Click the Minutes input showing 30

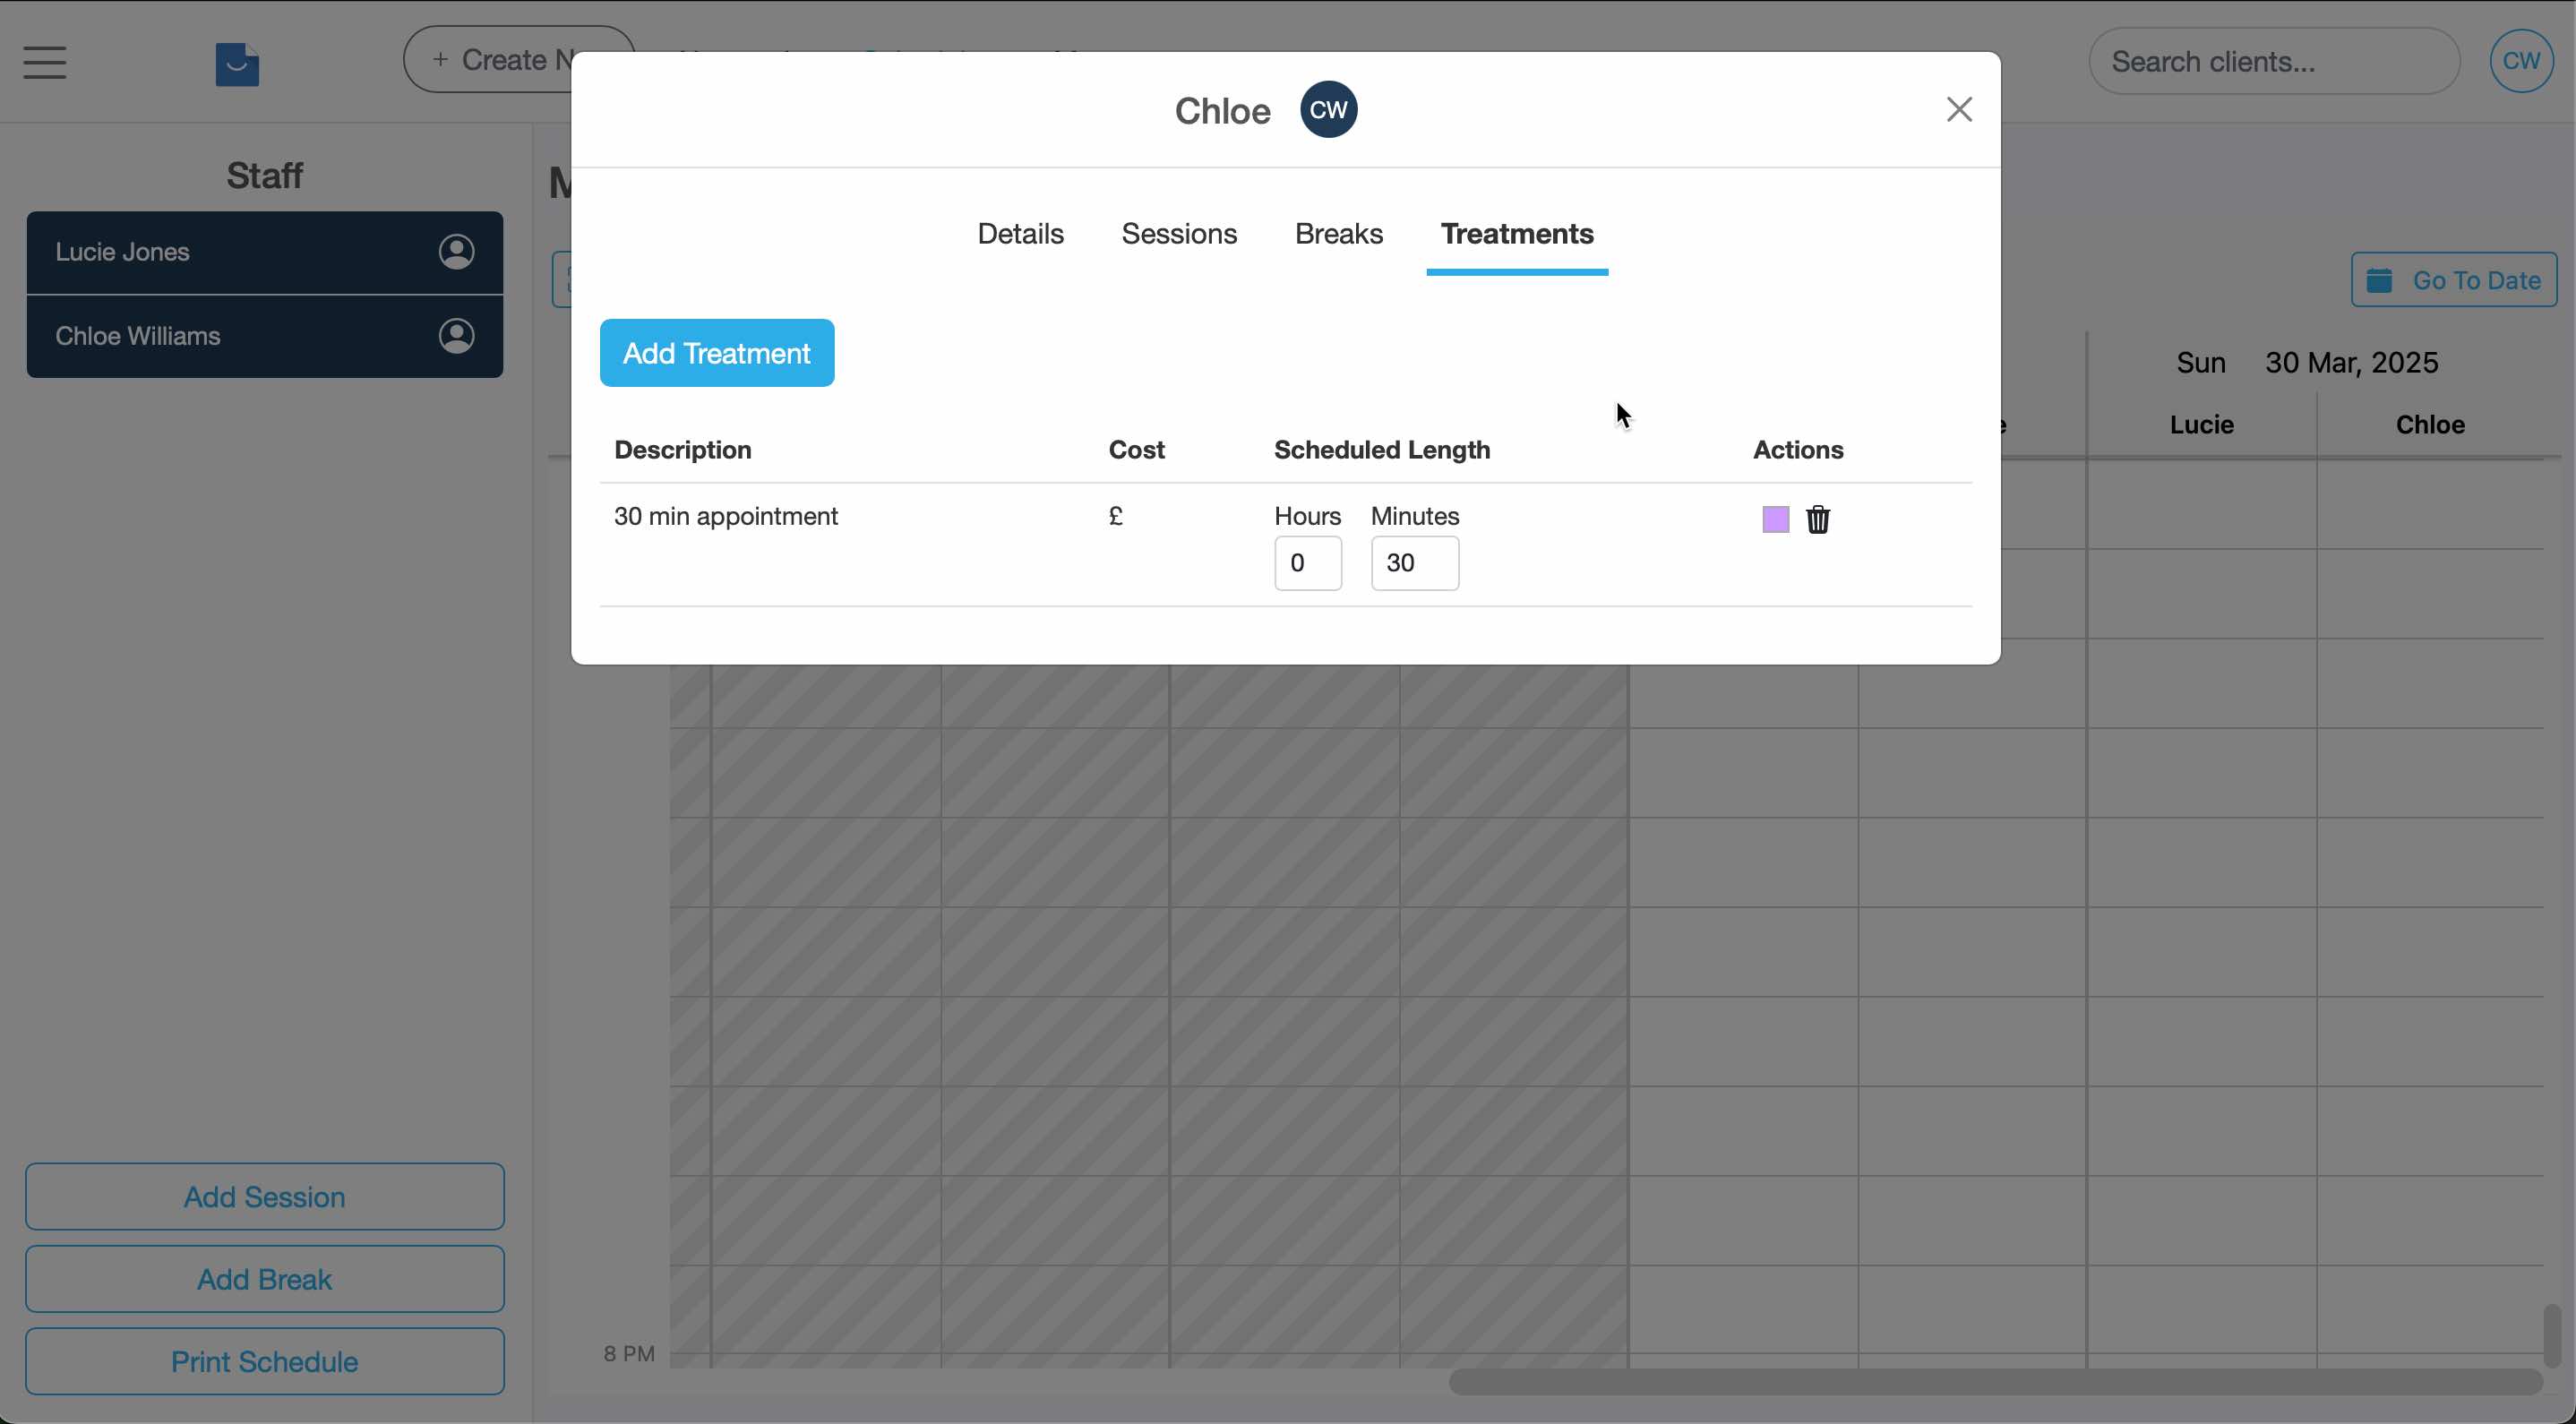coord(1413,563)
